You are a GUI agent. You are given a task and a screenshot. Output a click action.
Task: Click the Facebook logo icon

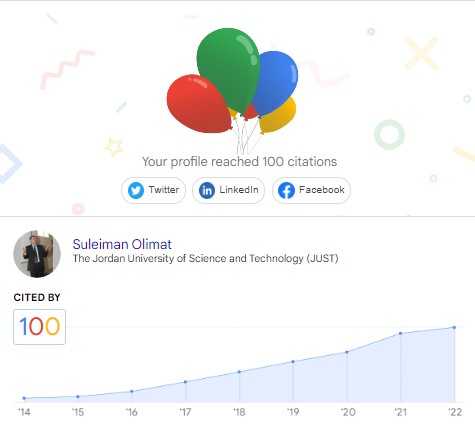click(286, 190)
